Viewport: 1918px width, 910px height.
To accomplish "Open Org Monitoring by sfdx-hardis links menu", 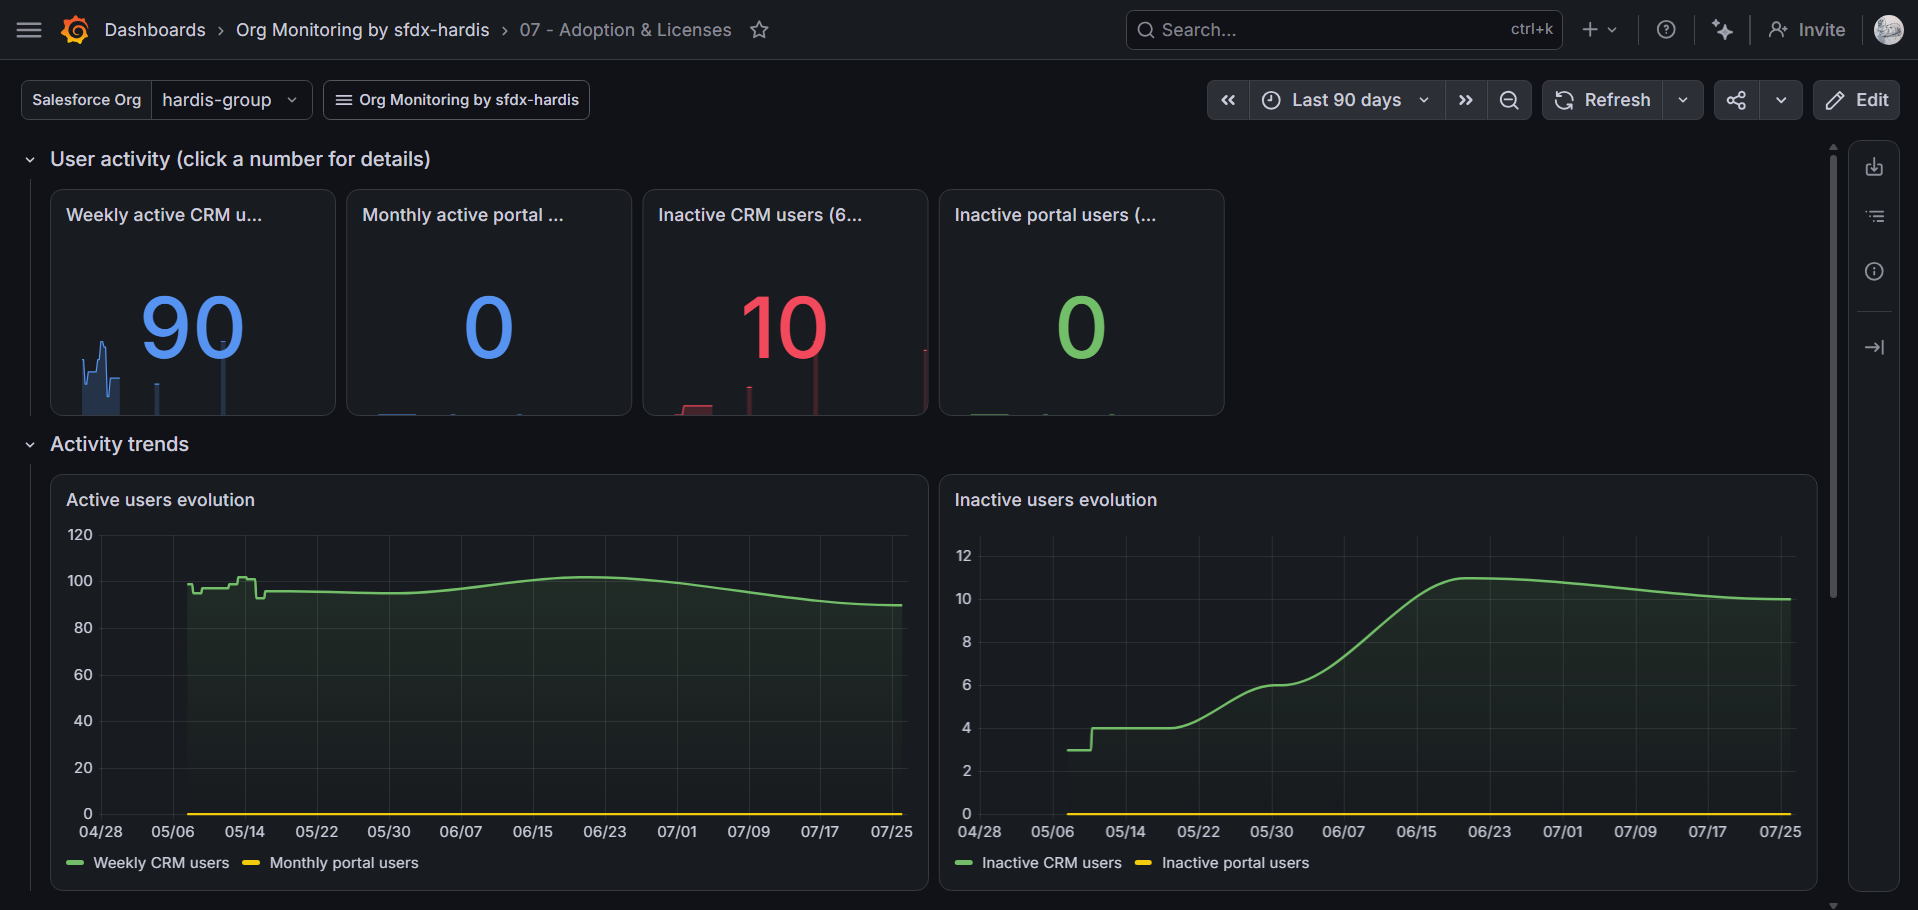I will pyautogui.click(x=456, y=100).
